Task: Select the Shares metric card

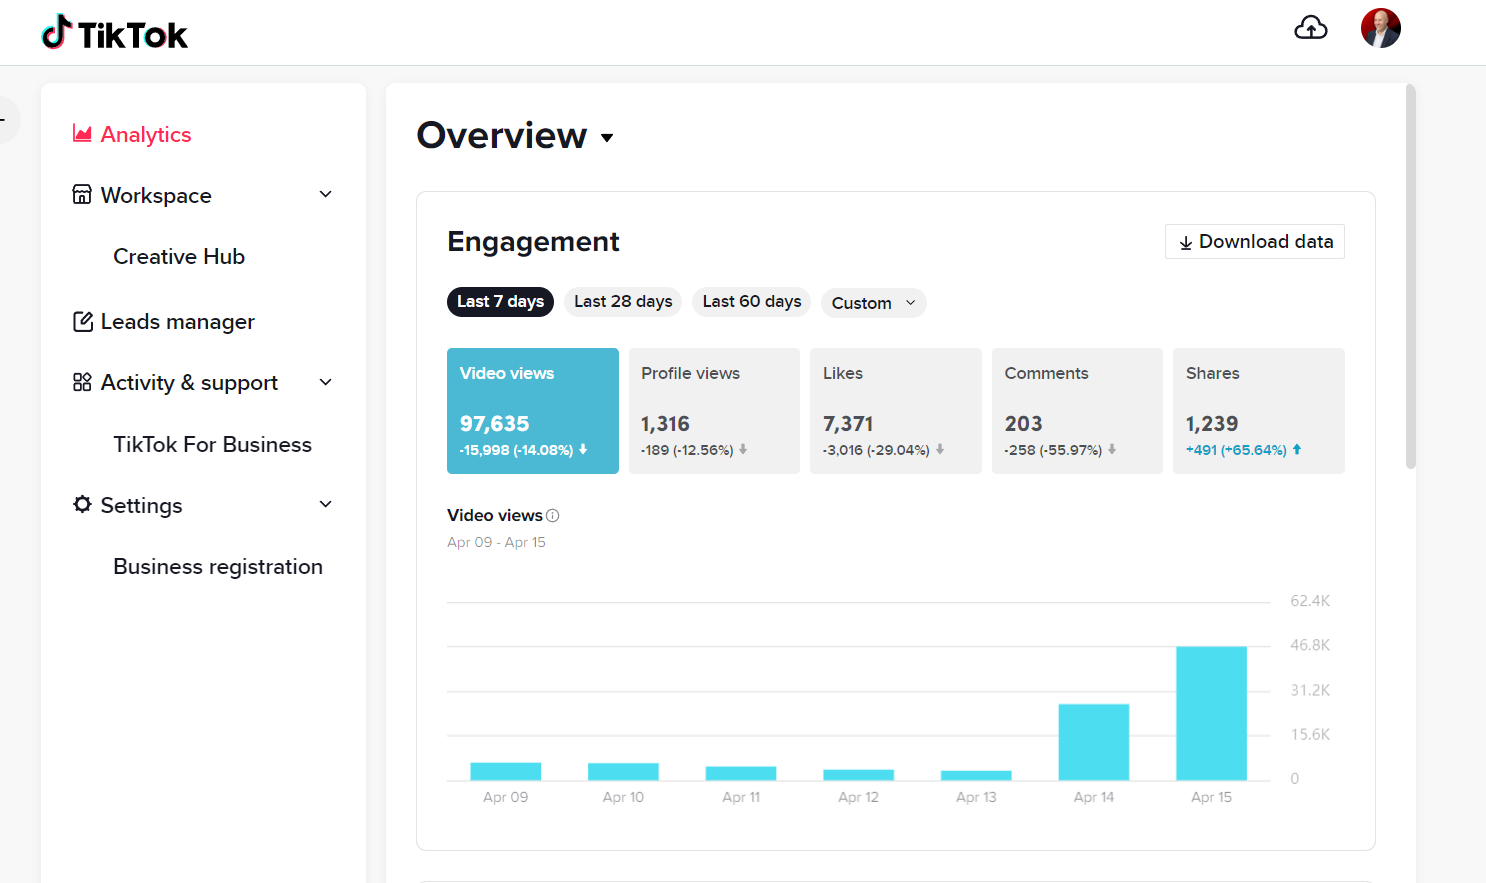Action: click(1259, 411)
